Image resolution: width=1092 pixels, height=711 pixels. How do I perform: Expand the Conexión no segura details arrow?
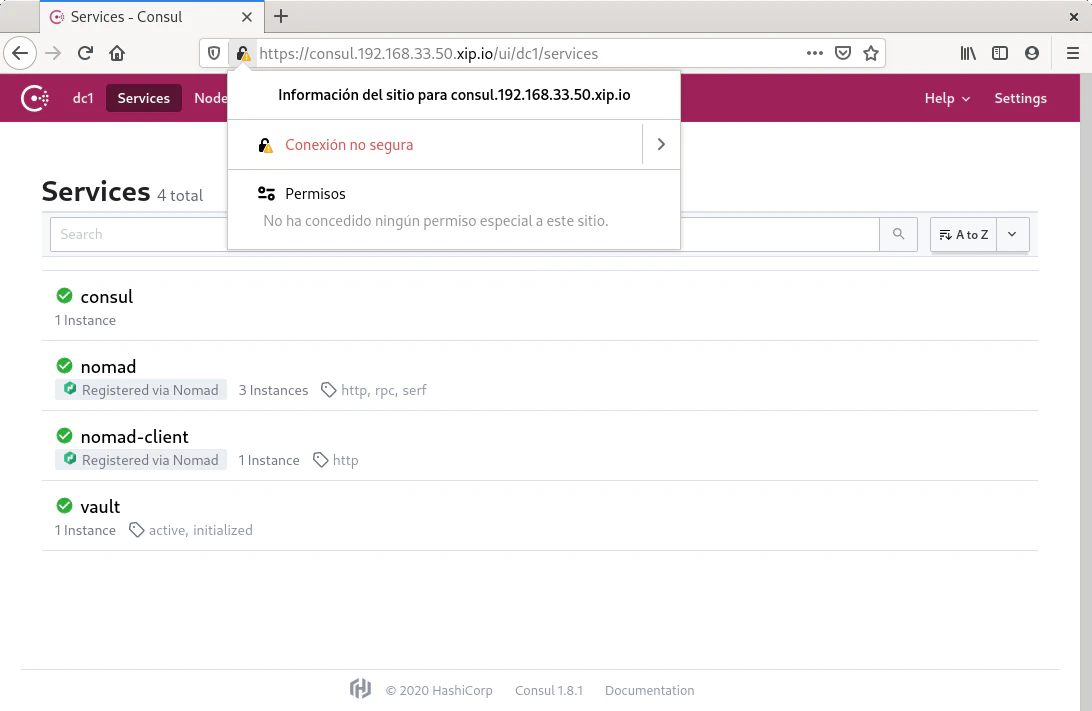click(660, 145)
